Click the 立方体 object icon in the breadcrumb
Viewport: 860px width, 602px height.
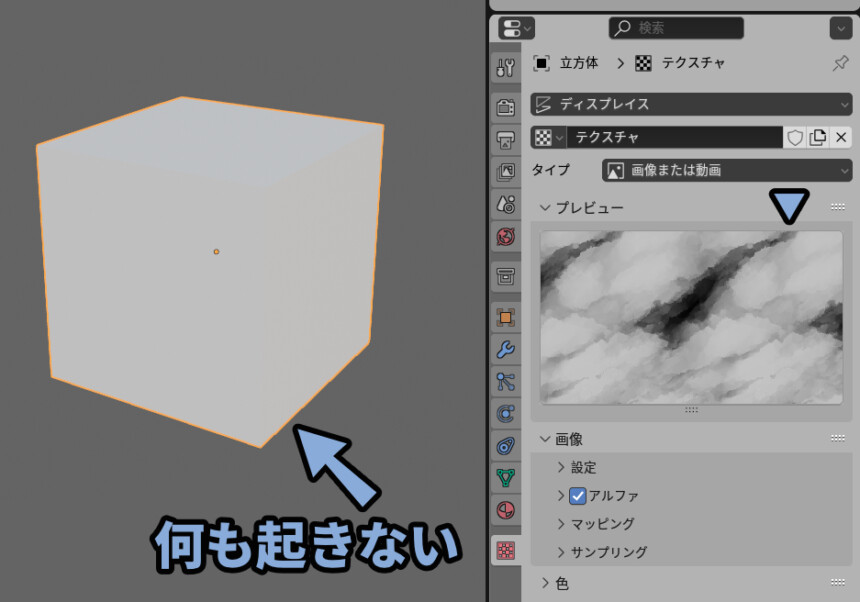(x=541, y=63)
